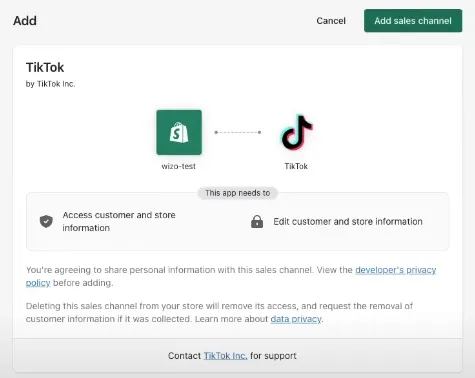The image size is (475, 378).
Task: Click 'Access customer and store information' text
Action: pos(119,221)
